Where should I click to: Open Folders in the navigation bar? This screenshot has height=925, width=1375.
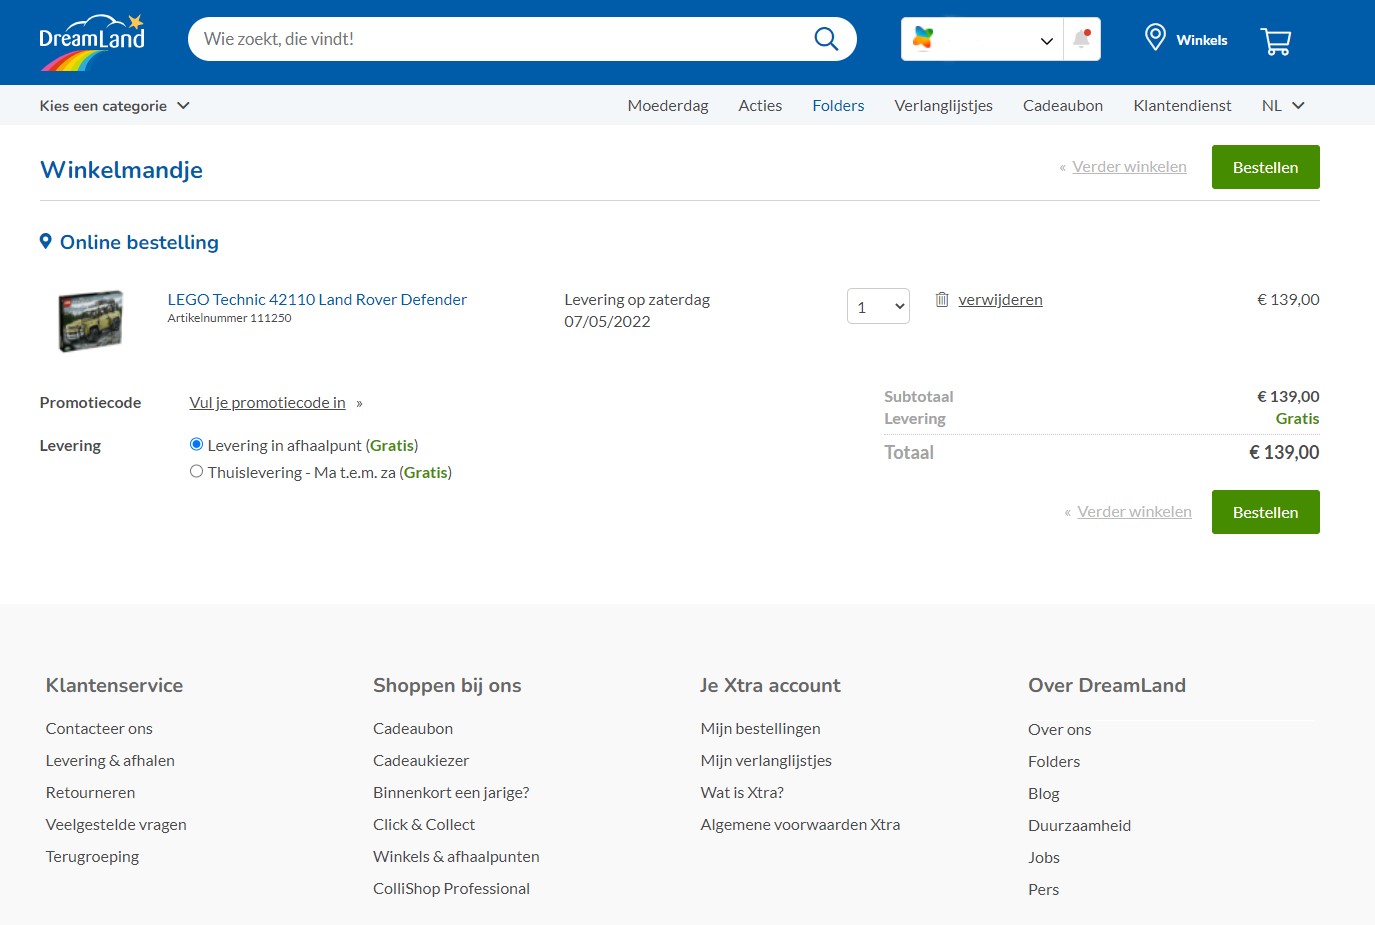pos(838,106)
